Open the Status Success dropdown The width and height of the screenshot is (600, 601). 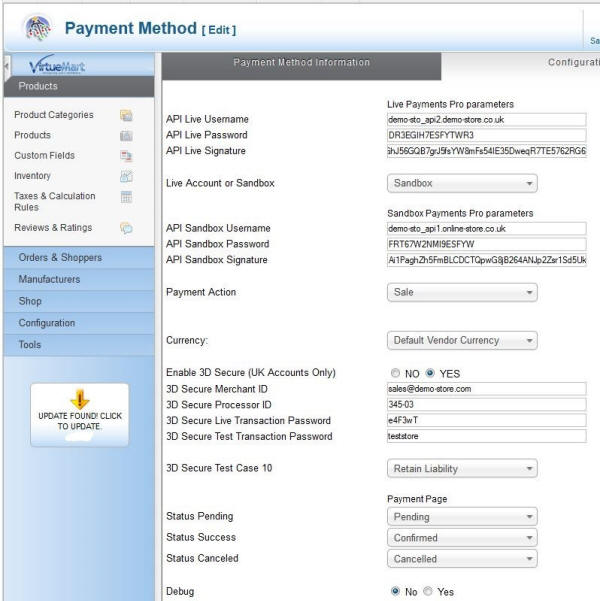tap(462, 538)
